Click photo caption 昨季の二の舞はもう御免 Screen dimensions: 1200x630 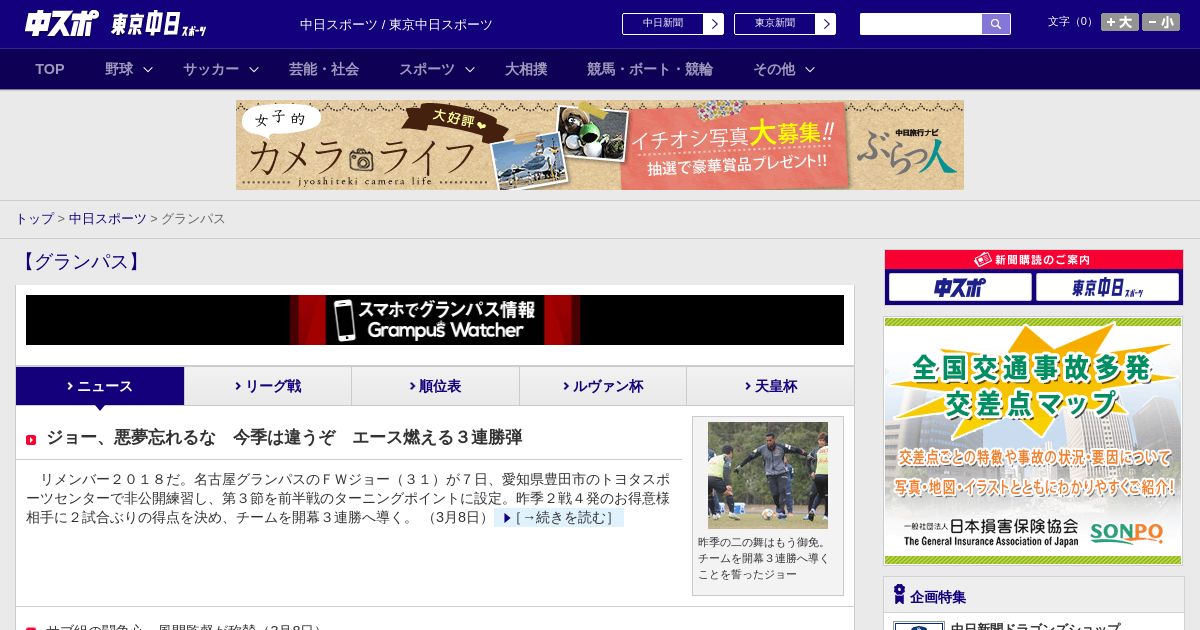pos(765,558)
